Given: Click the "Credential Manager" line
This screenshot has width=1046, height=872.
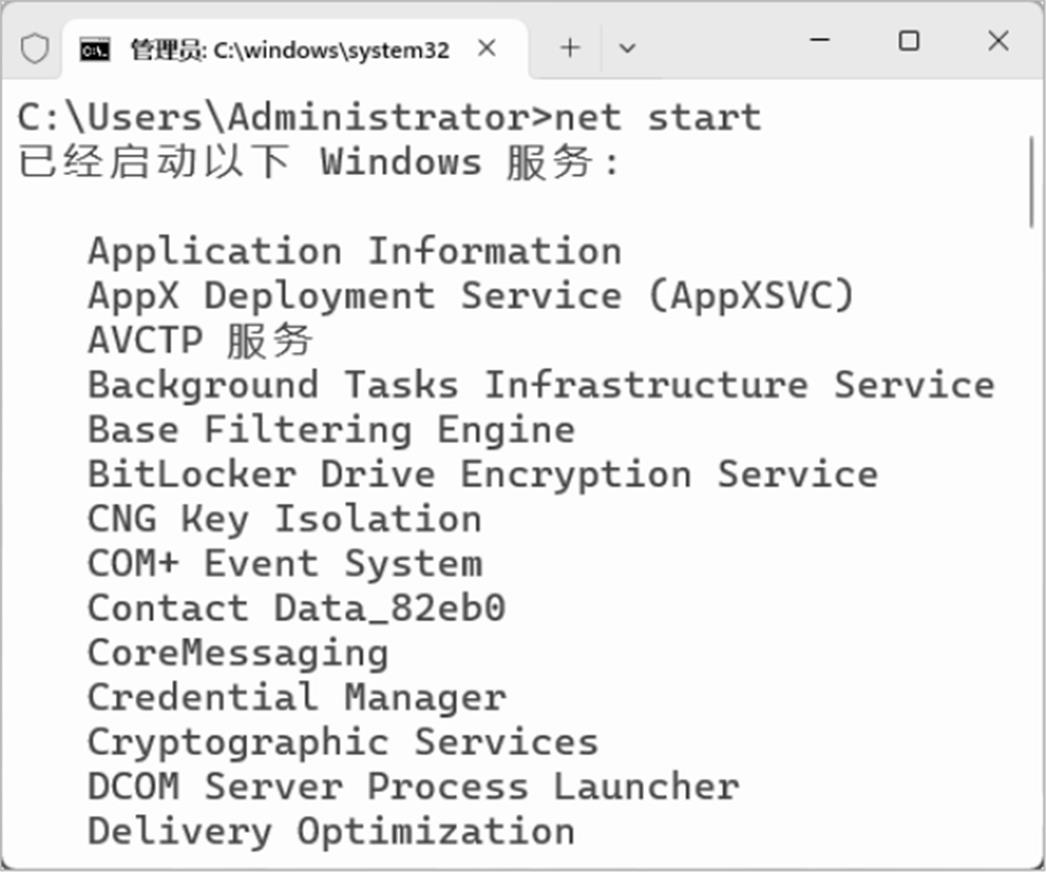Looking at the screenshot, I should coord(296,697).
